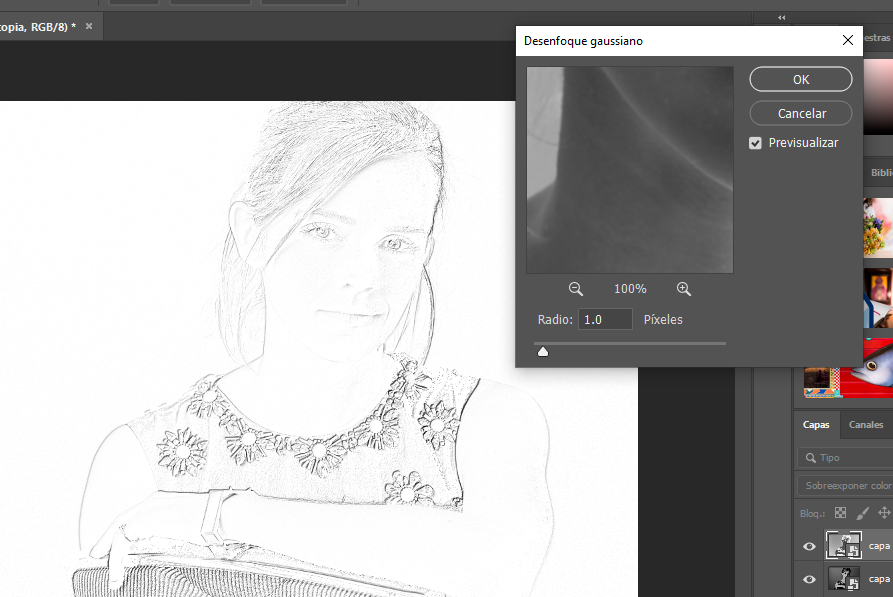The width and height of the screenshot is (893, 597).
Task: Confirm blur with the OK button
Action: tap(800, 79)
